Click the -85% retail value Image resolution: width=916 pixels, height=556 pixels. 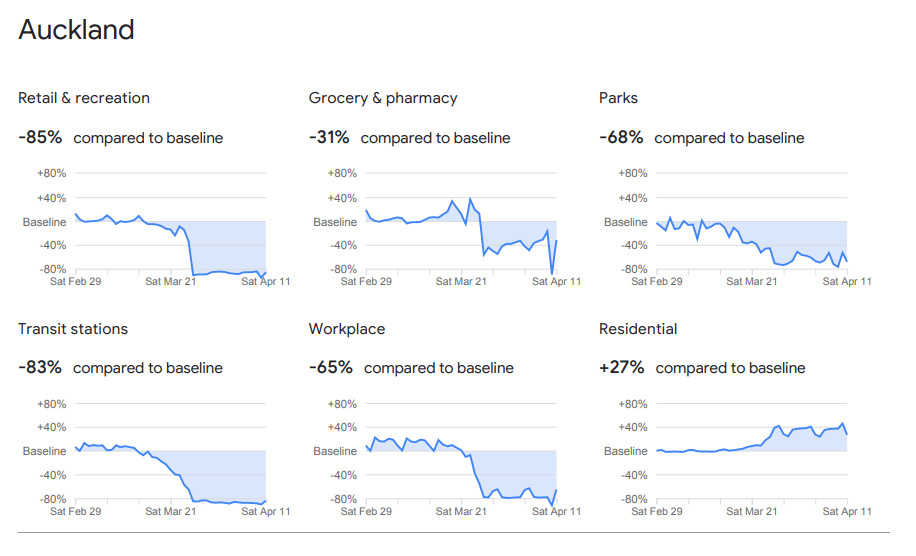click(x=40, y=138)
